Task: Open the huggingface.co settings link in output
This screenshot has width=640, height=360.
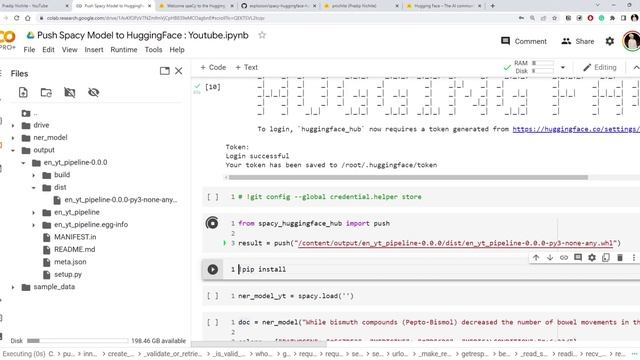Action: (x=576, y=129)
